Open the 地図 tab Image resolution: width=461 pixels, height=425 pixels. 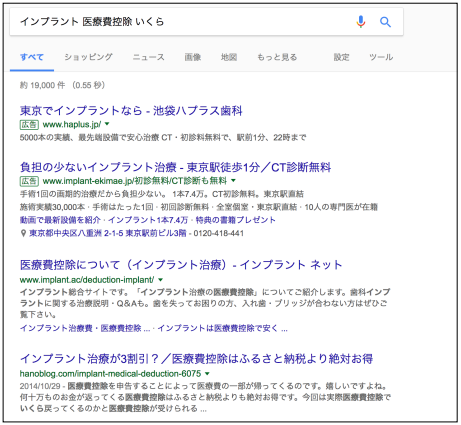pyautogui.click(x=229, y=57)
